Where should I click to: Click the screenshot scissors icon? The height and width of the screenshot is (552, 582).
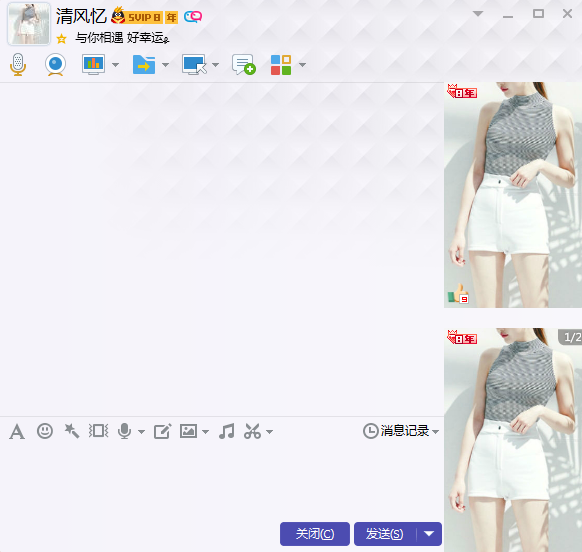(252, 431)
